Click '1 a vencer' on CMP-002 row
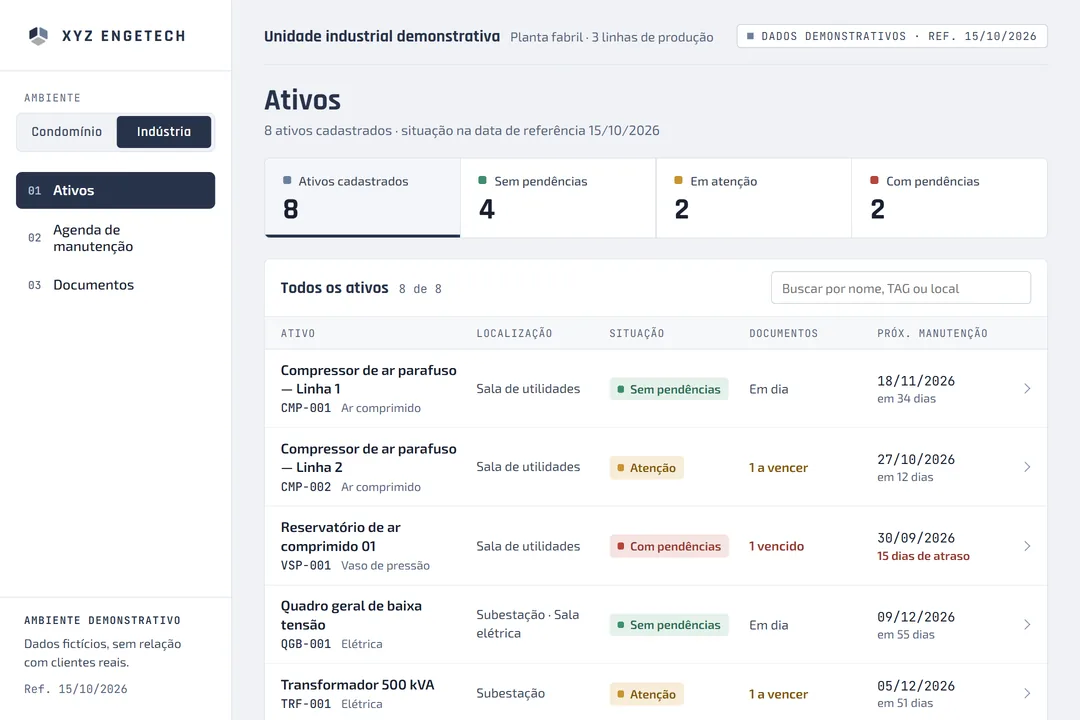This screenshot has width=1080, height=720. [778, 468]
